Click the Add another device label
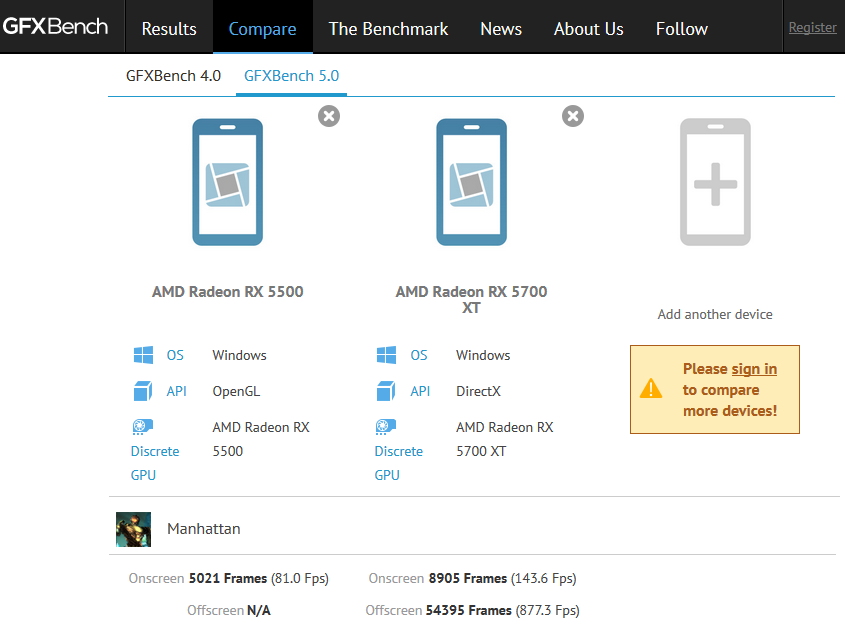The width and height of the screenshot is (845, 628). pyautogui.click(x=715, y=314)
